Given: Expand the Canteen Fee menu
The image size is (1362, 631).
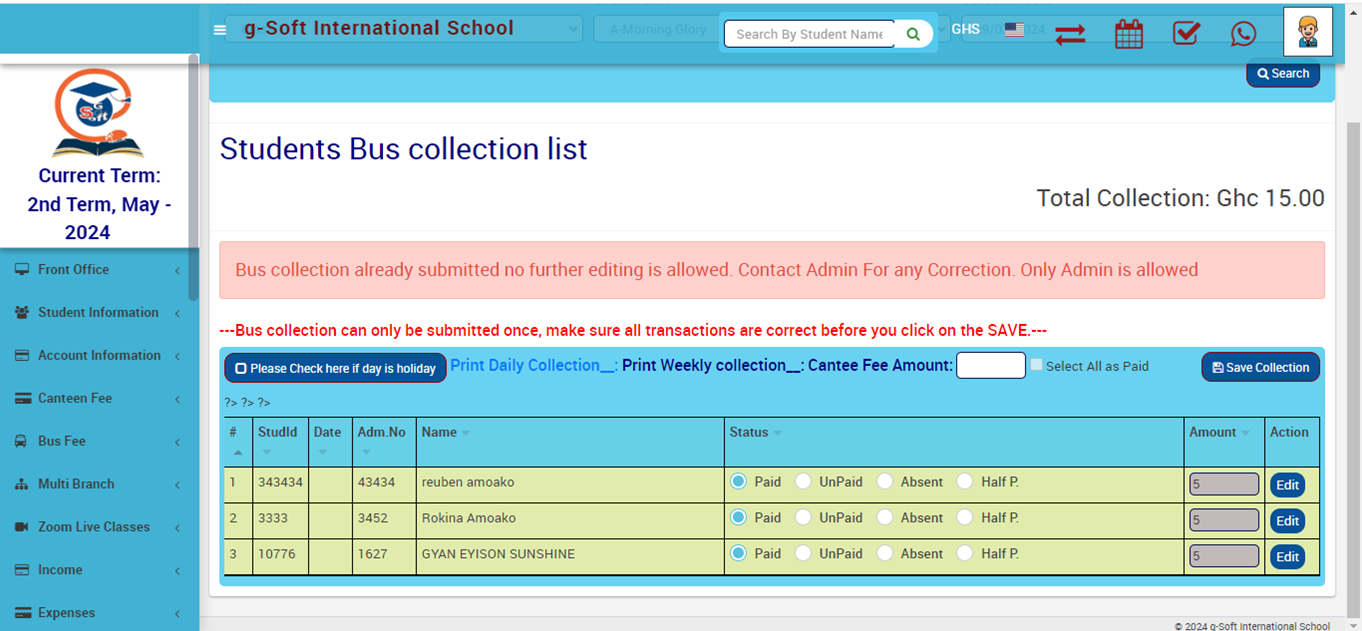Looking at the screenshot, I should click(98, 398).
